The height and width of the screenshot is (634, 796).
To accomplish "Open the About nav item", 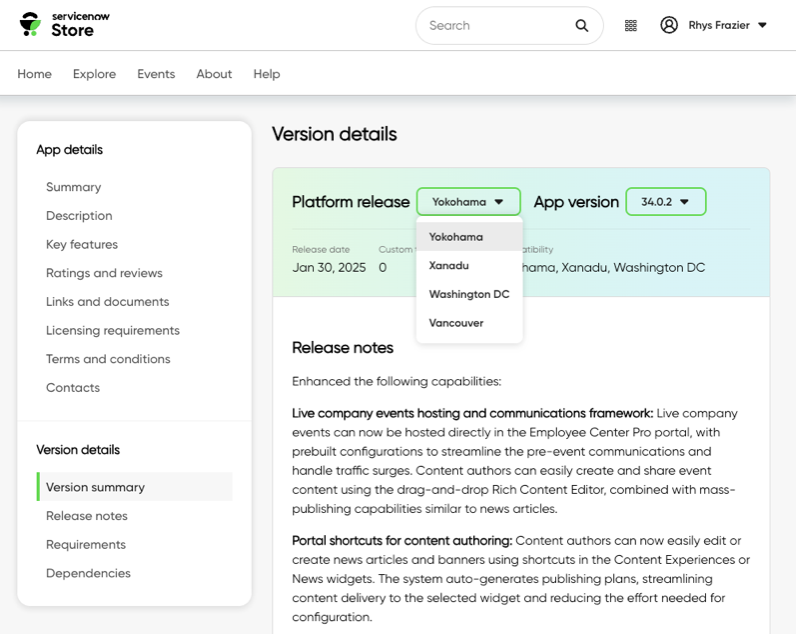I will click(214, 74).
